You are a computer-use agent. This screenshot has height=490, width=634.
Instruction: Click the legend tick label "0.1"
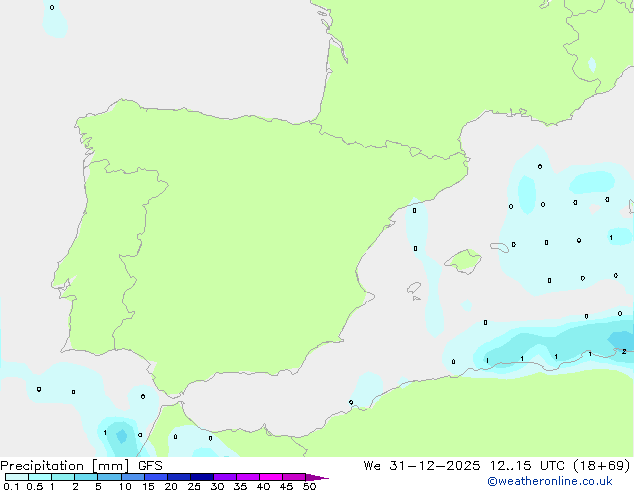tap(11, 486)
